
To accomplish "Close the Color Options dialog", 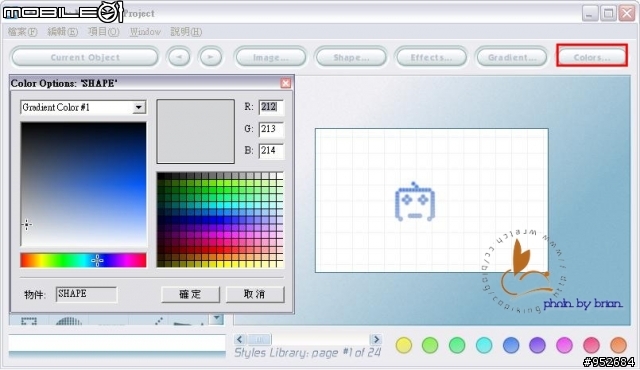I will (286, 83).
